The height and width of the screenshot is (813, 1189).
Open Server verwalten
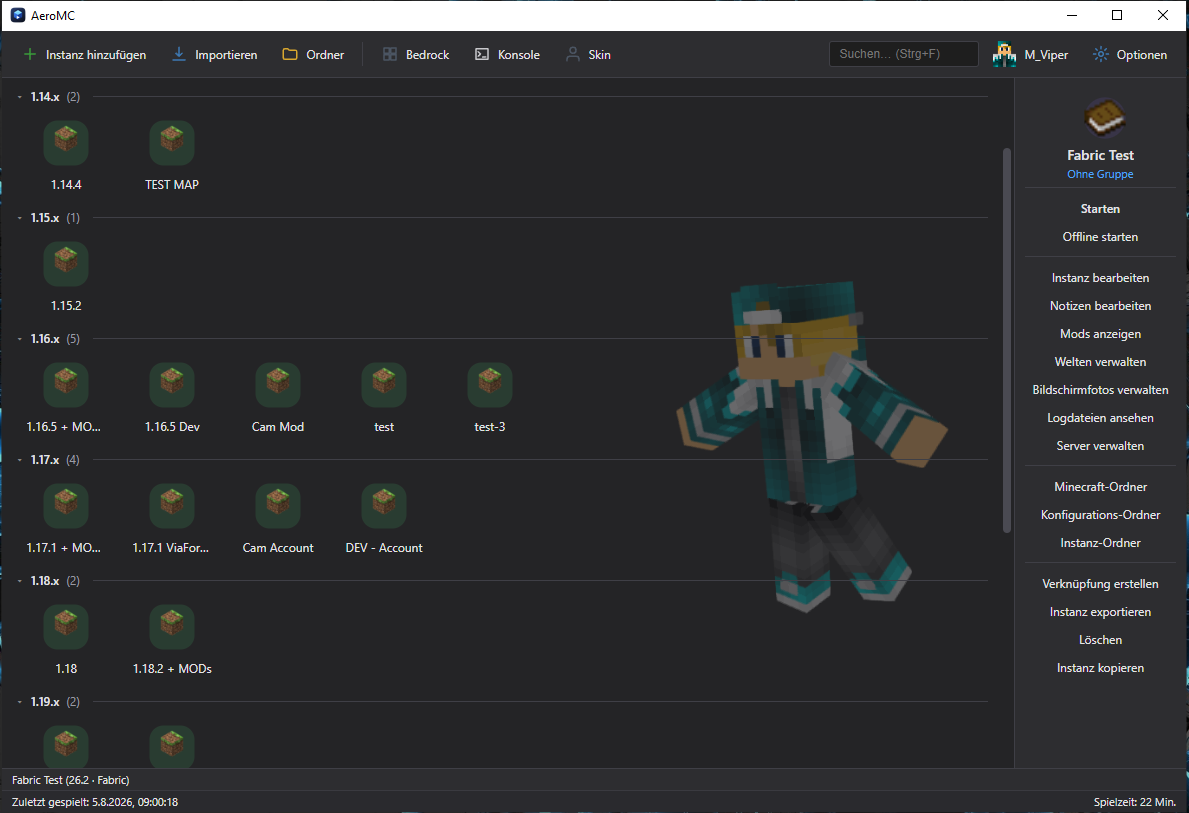click(1100, 446)
